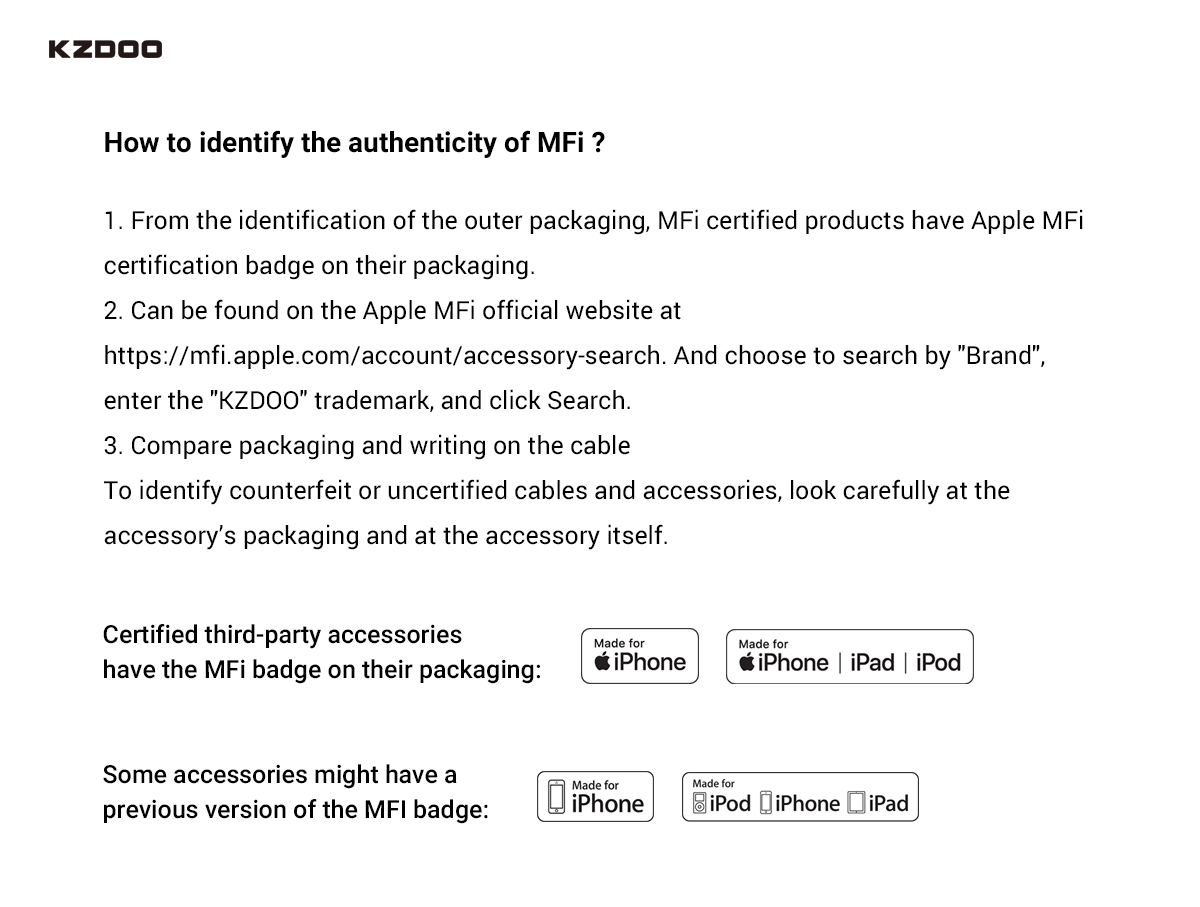Click step 3 'Compare packaging and writing' line
Viewport: 1200px width, 907px height.
367,446
